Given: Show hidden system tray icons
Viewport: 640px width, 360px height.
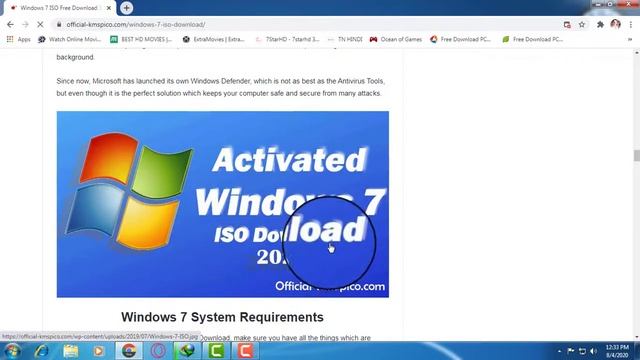Looking at the screenshot, I should tap(559, 351).
